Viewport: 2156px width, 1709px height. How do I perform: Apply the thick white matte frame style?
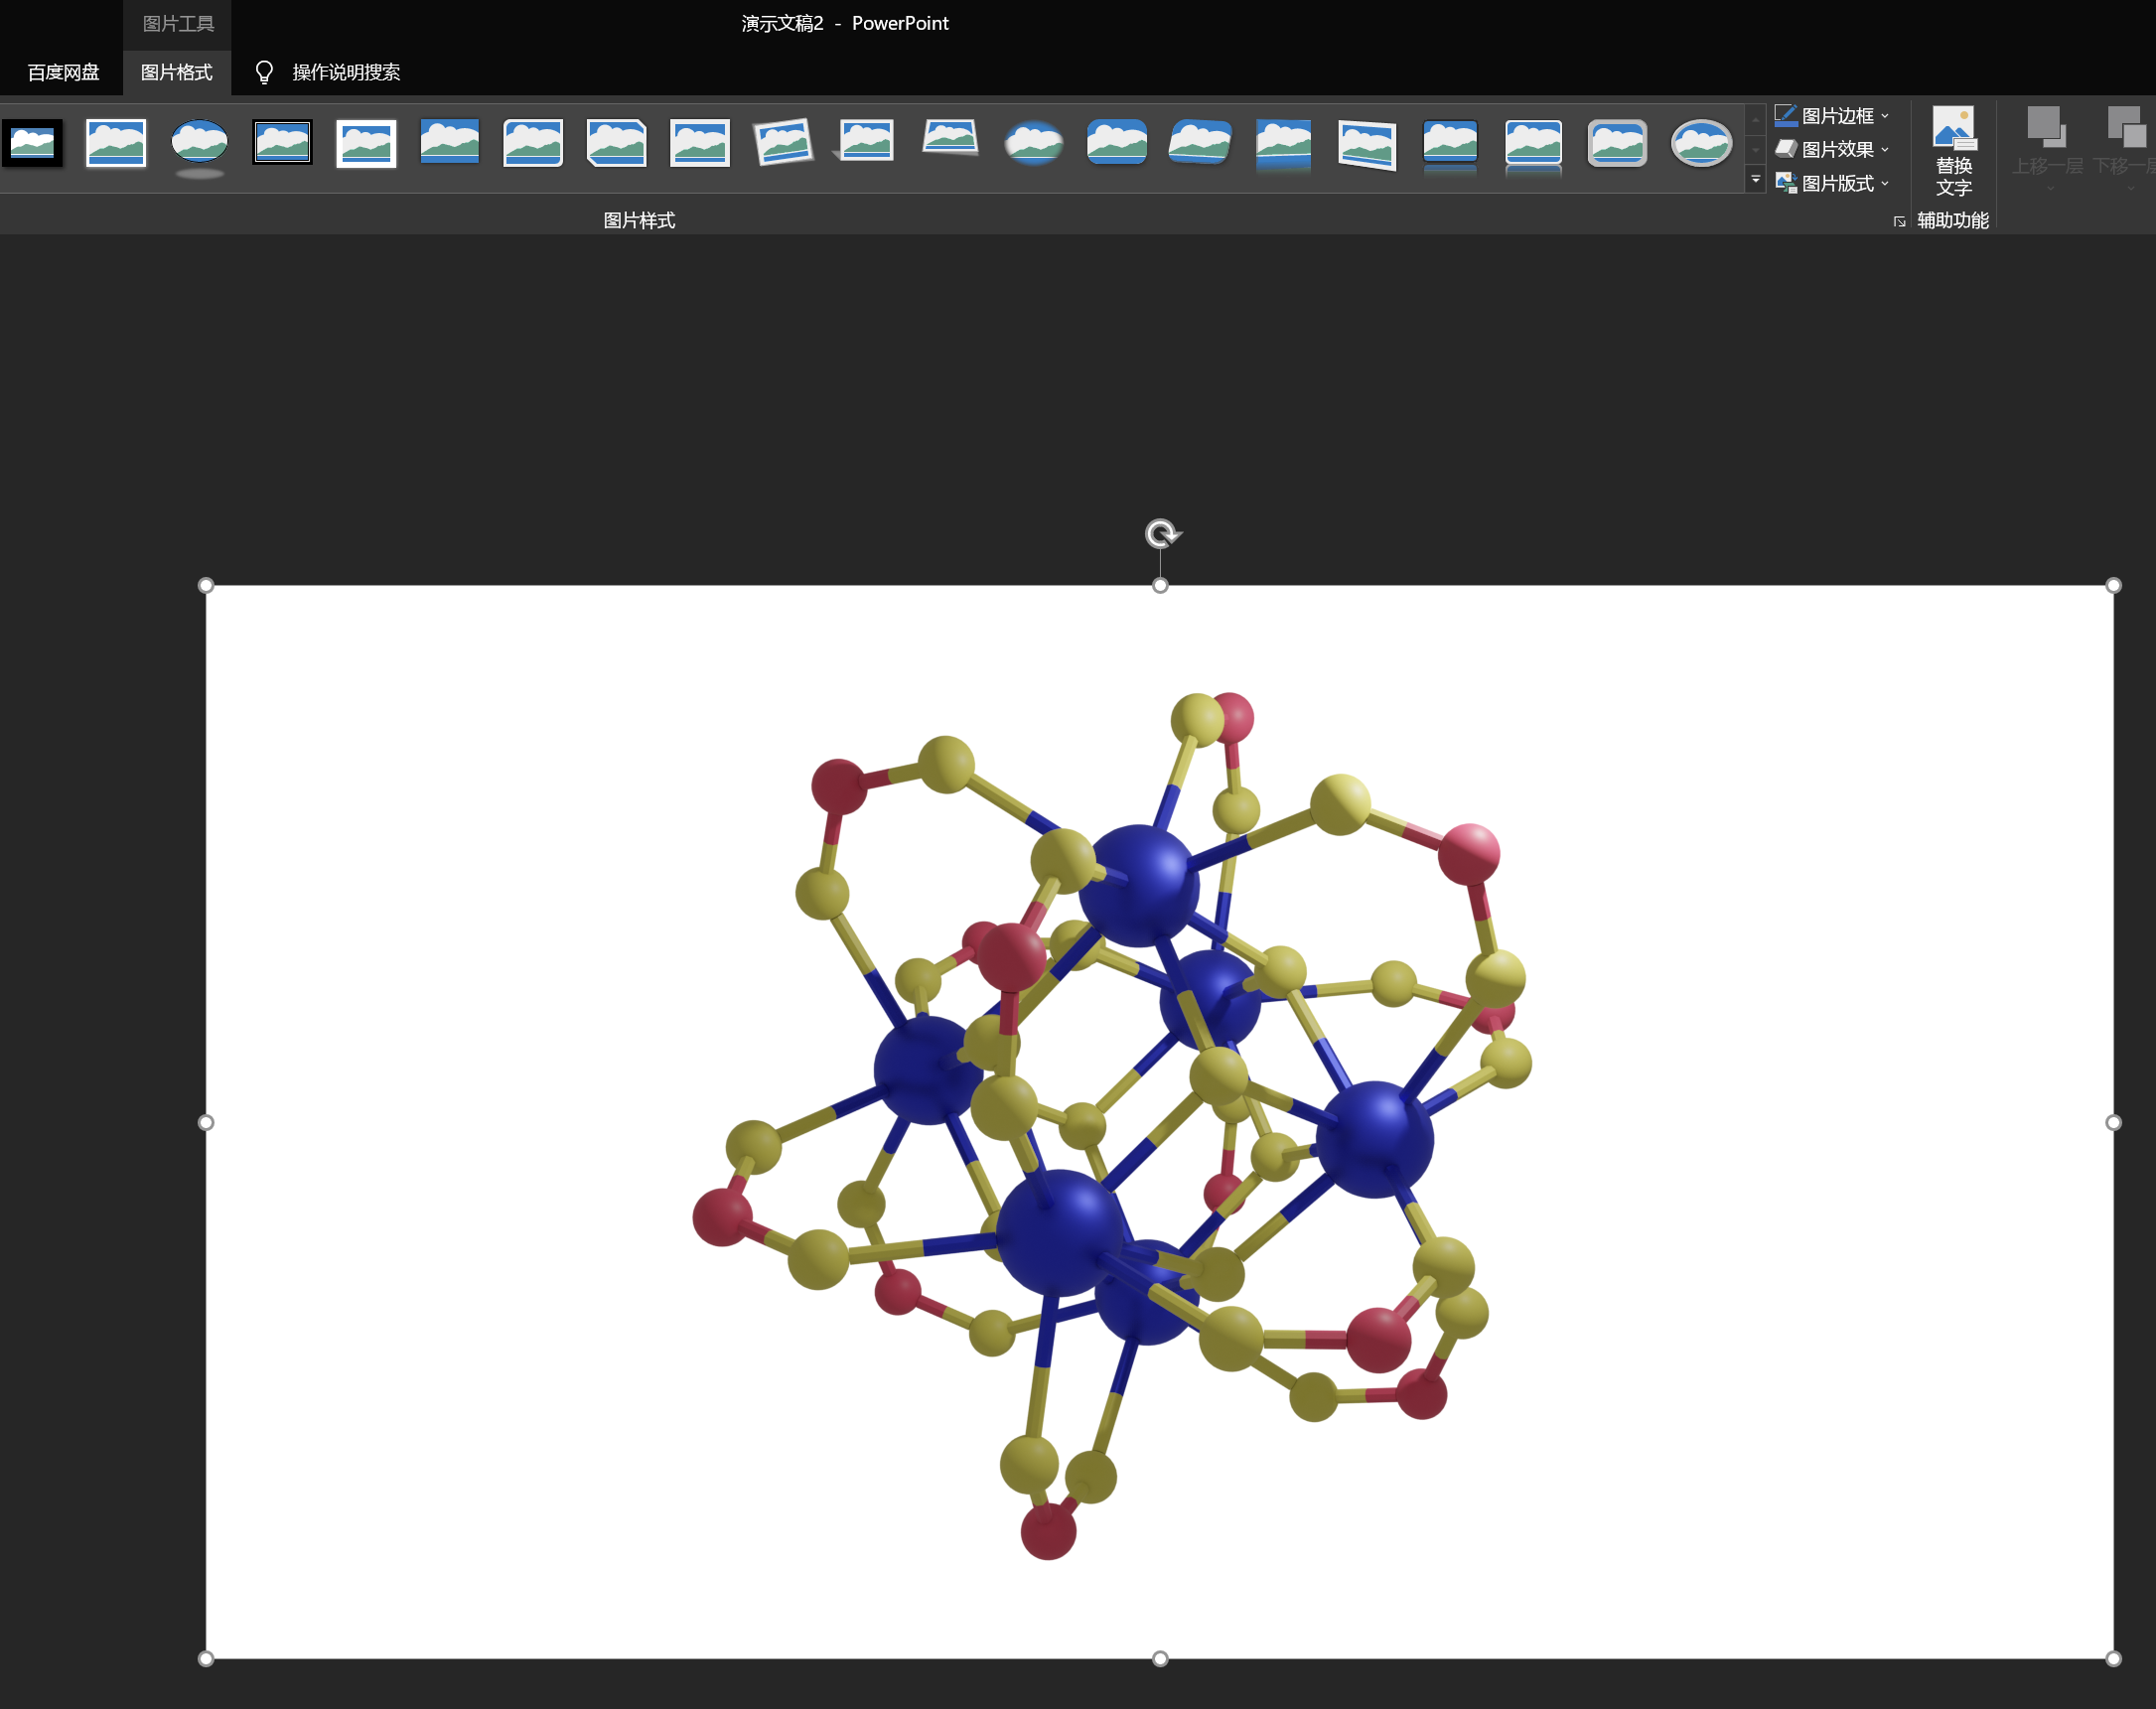[x=366, y=143]
